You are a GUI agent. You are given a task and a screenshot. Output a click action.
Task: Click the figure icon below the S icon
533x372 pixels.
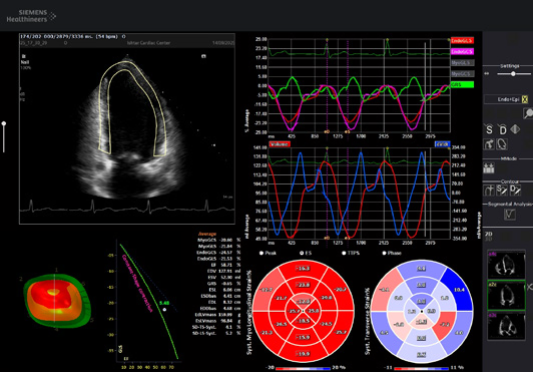[489, 144]
